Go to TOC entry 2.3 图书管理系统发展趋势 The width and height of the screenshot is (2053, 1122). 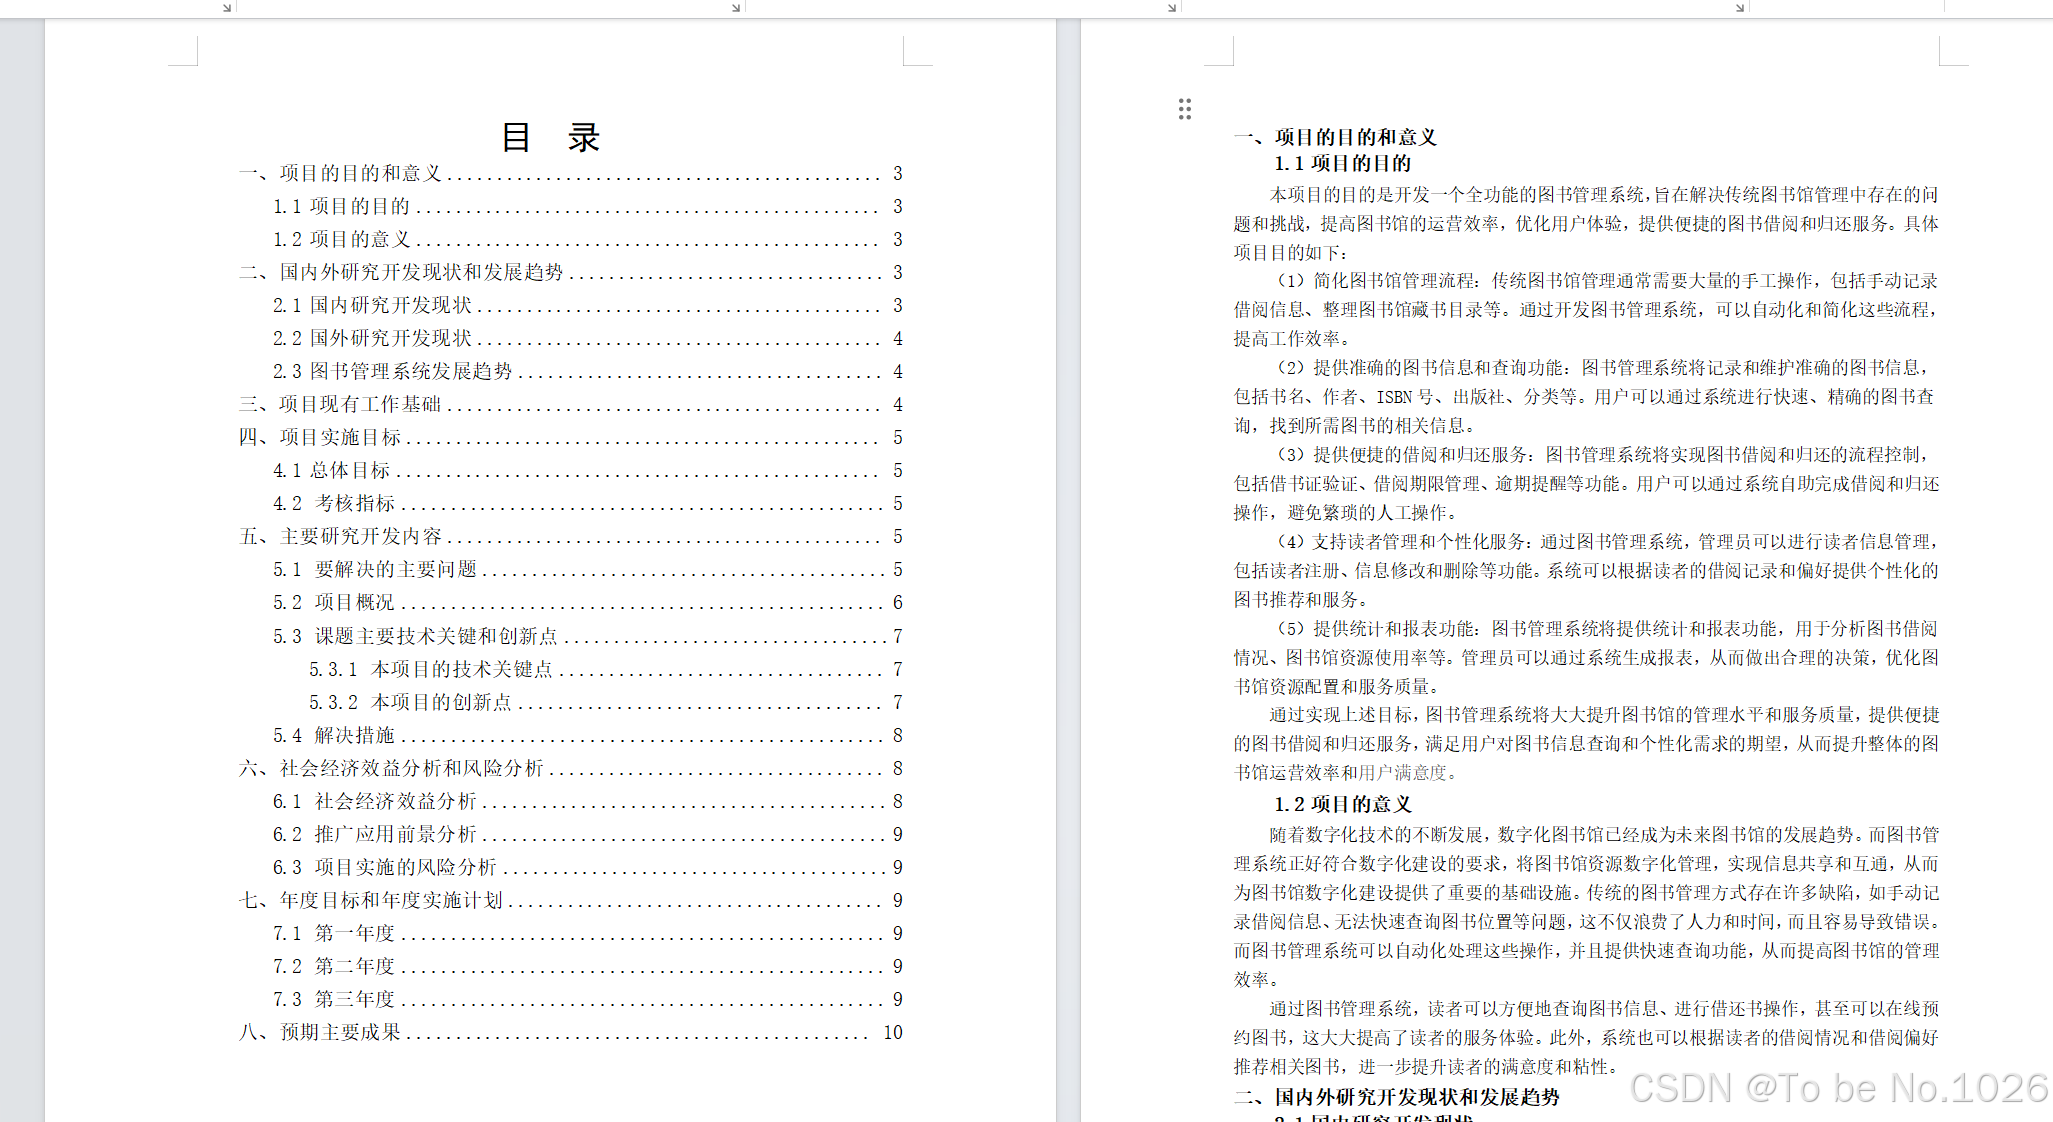[392, 371]
